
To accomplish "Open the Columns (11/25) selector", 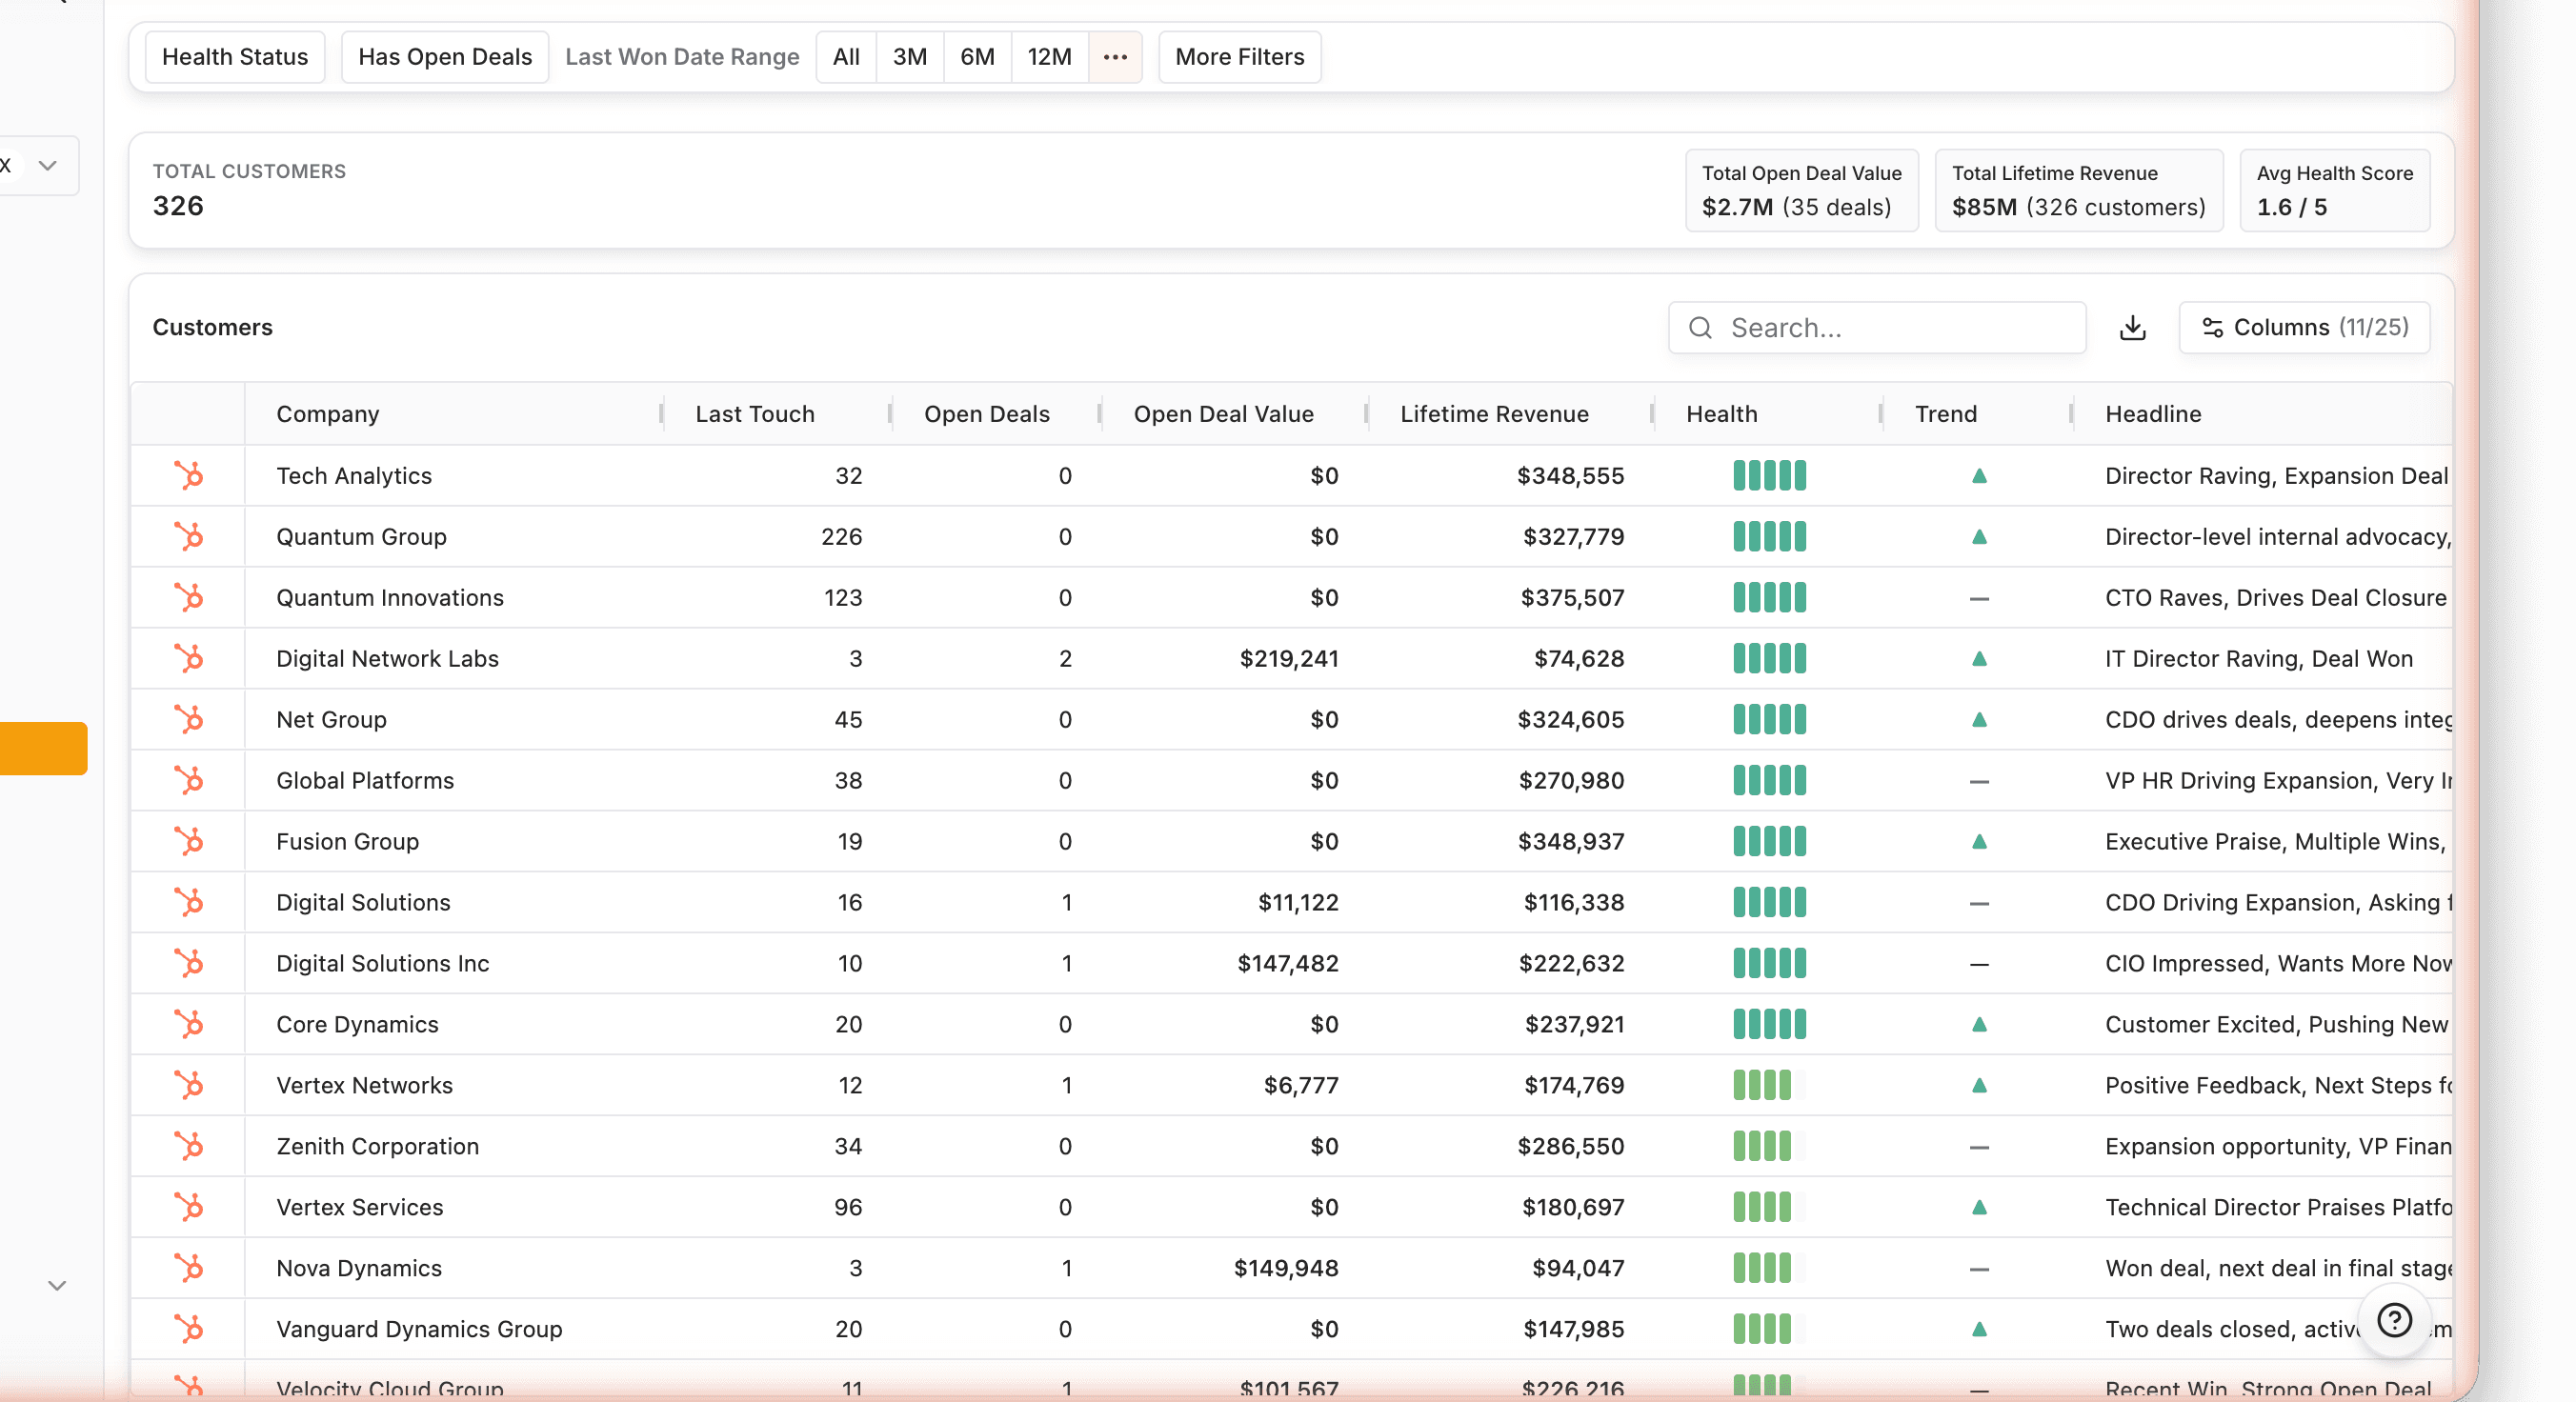I will (2304, 327).
